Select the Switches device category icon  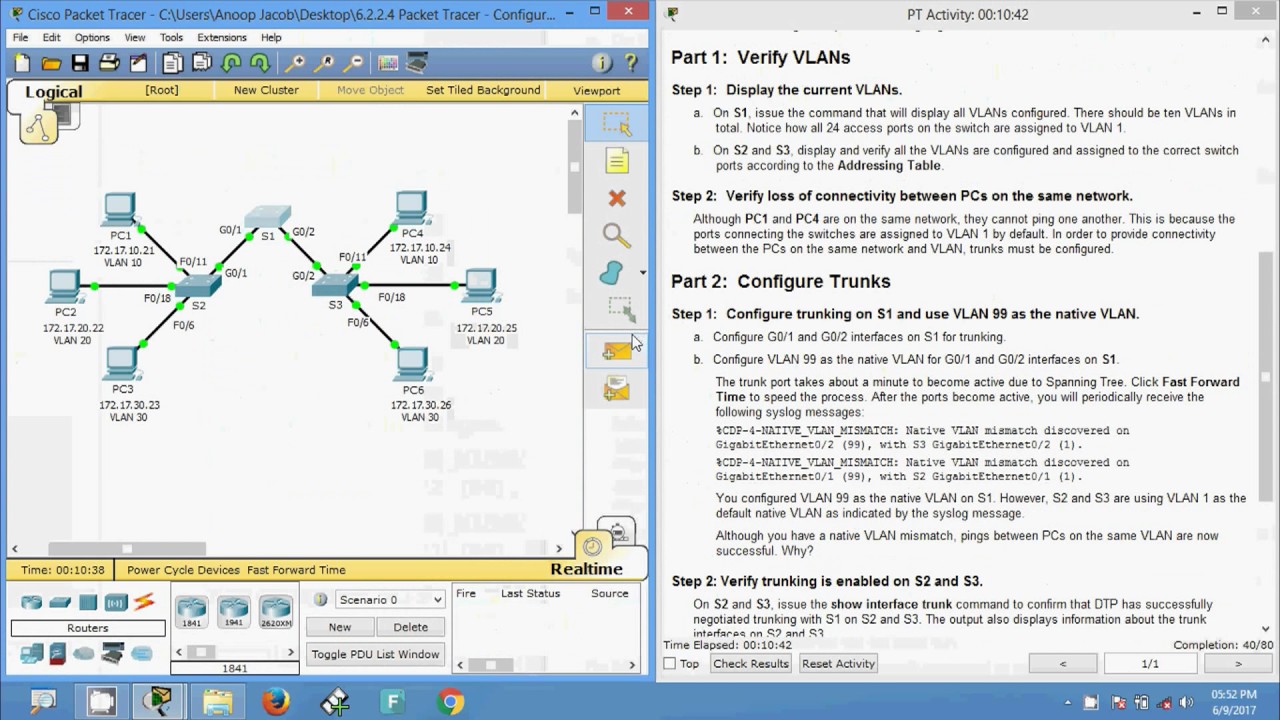(x=60, y=602)
